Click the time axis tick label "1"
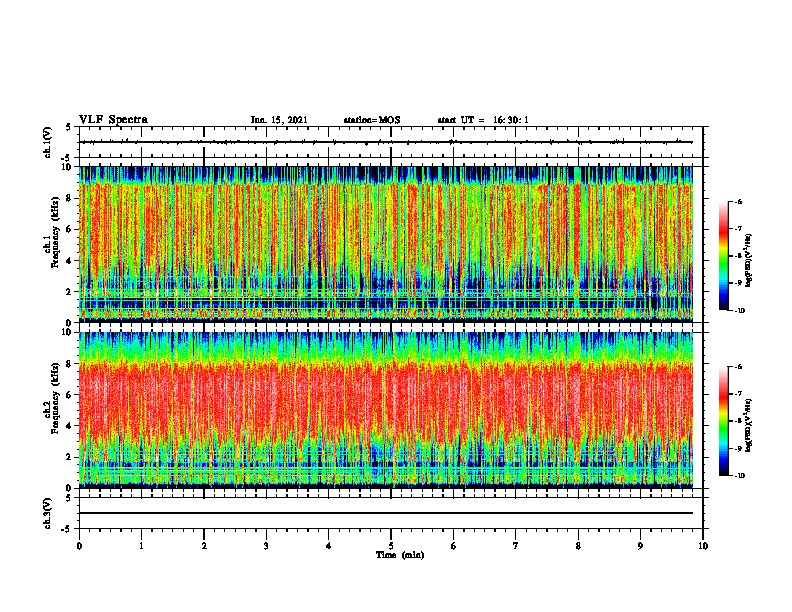This screenshot has height=612, width=792. click(141, 546)
